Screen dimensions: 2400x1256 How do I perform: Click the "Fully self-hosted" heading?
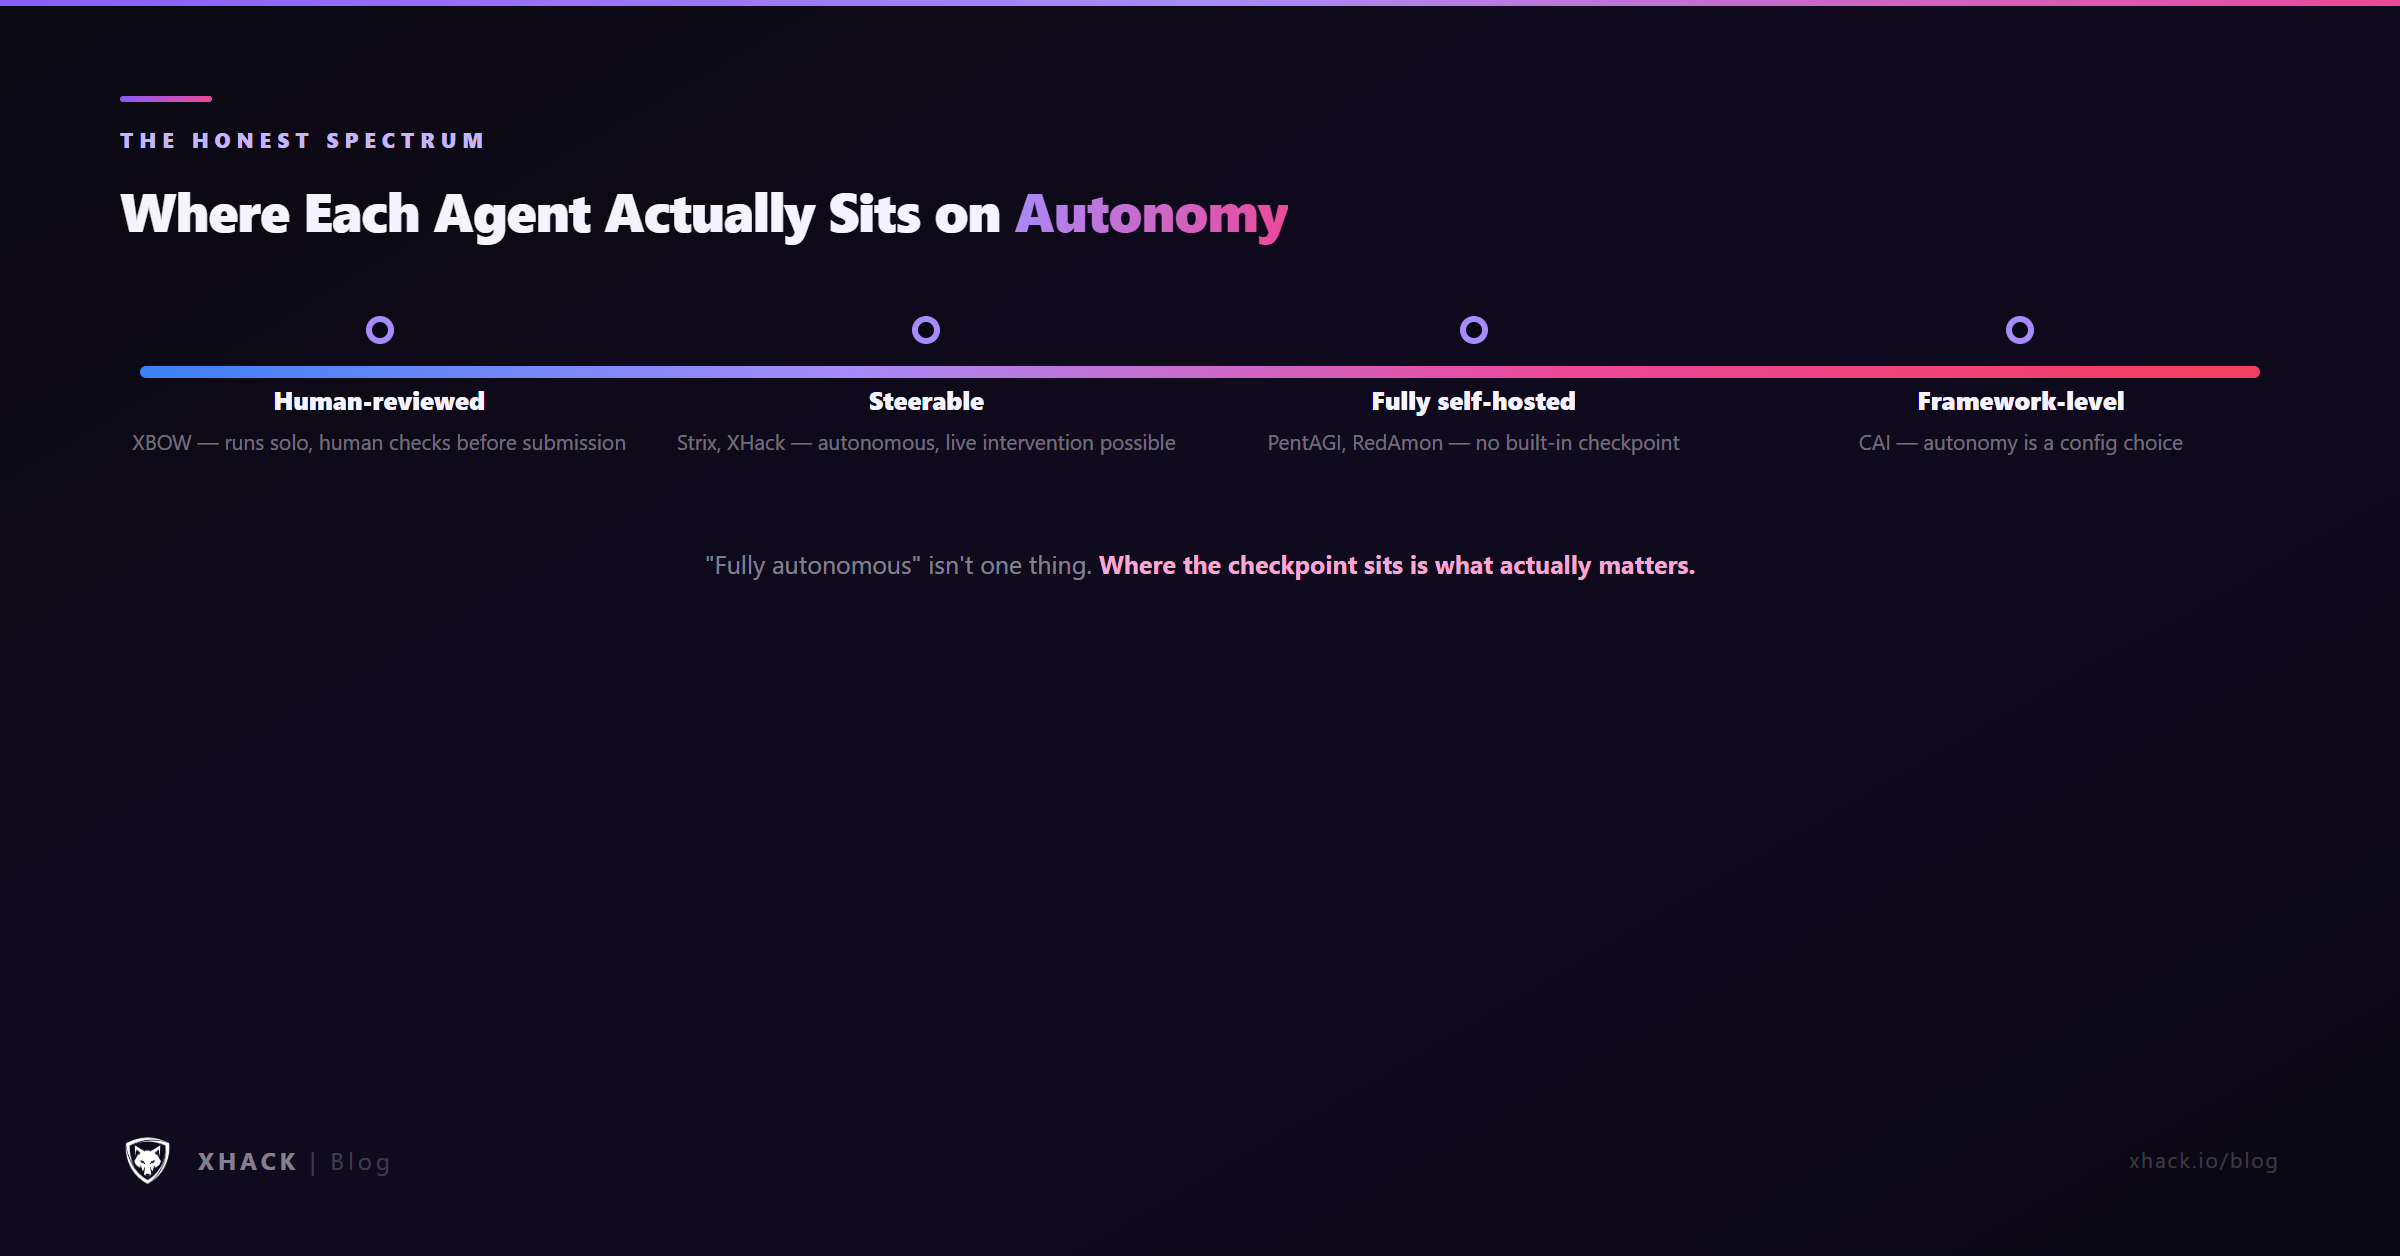tap(1473, 401)
